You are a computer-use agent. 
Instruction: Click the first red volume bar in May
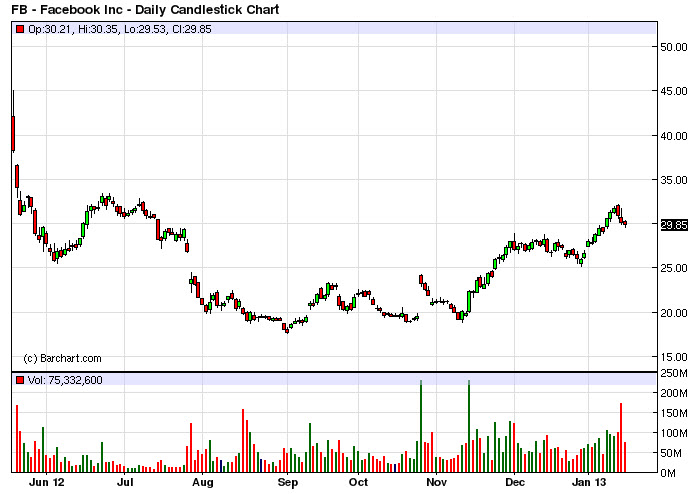point(17,439)
